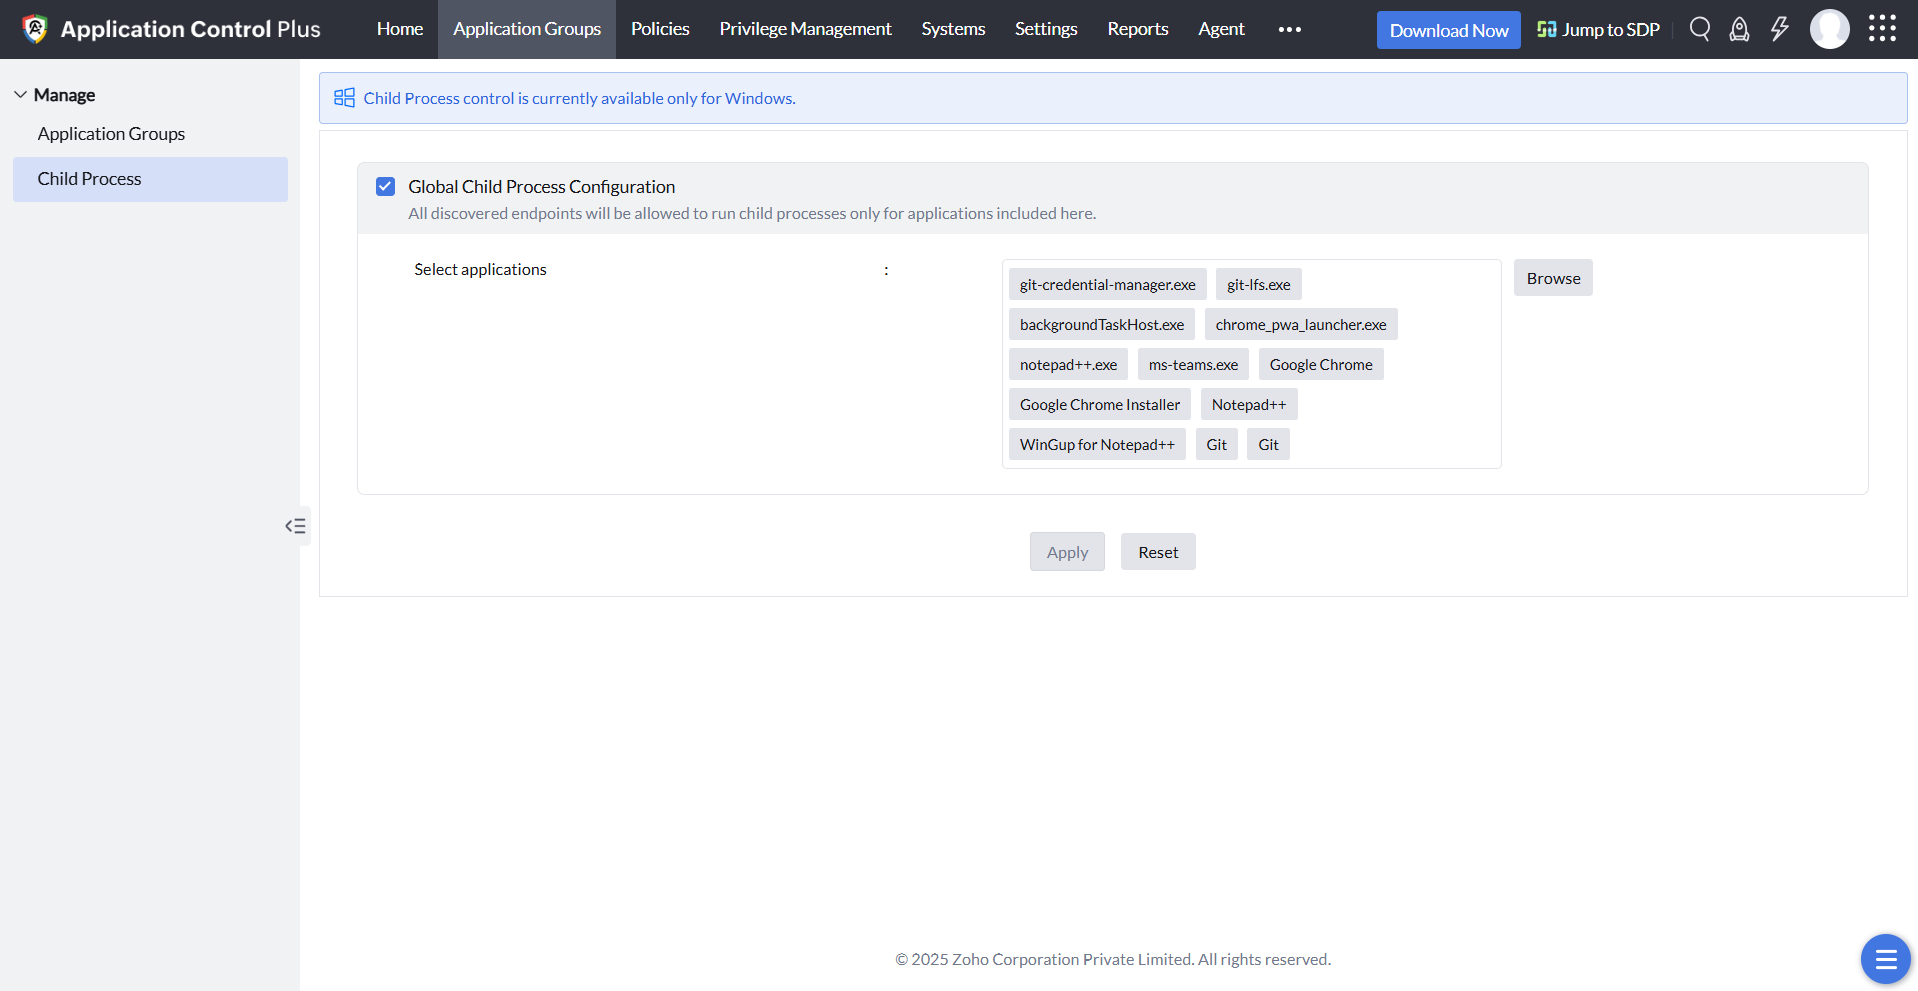Open the search magnifier icon
Screen dimensions: 1918x991
coord(1700,29)
